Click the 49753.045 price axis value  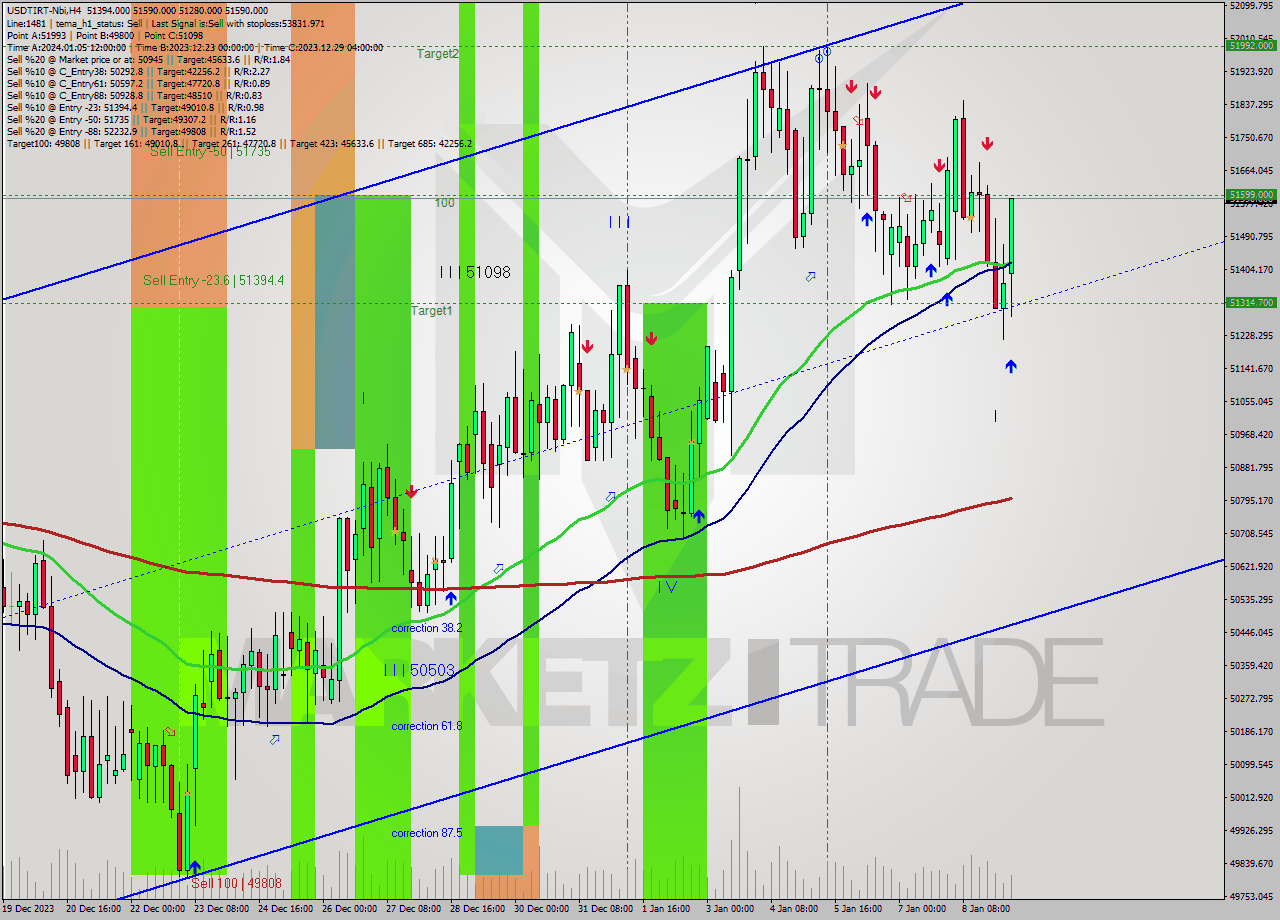point(1252,896)
